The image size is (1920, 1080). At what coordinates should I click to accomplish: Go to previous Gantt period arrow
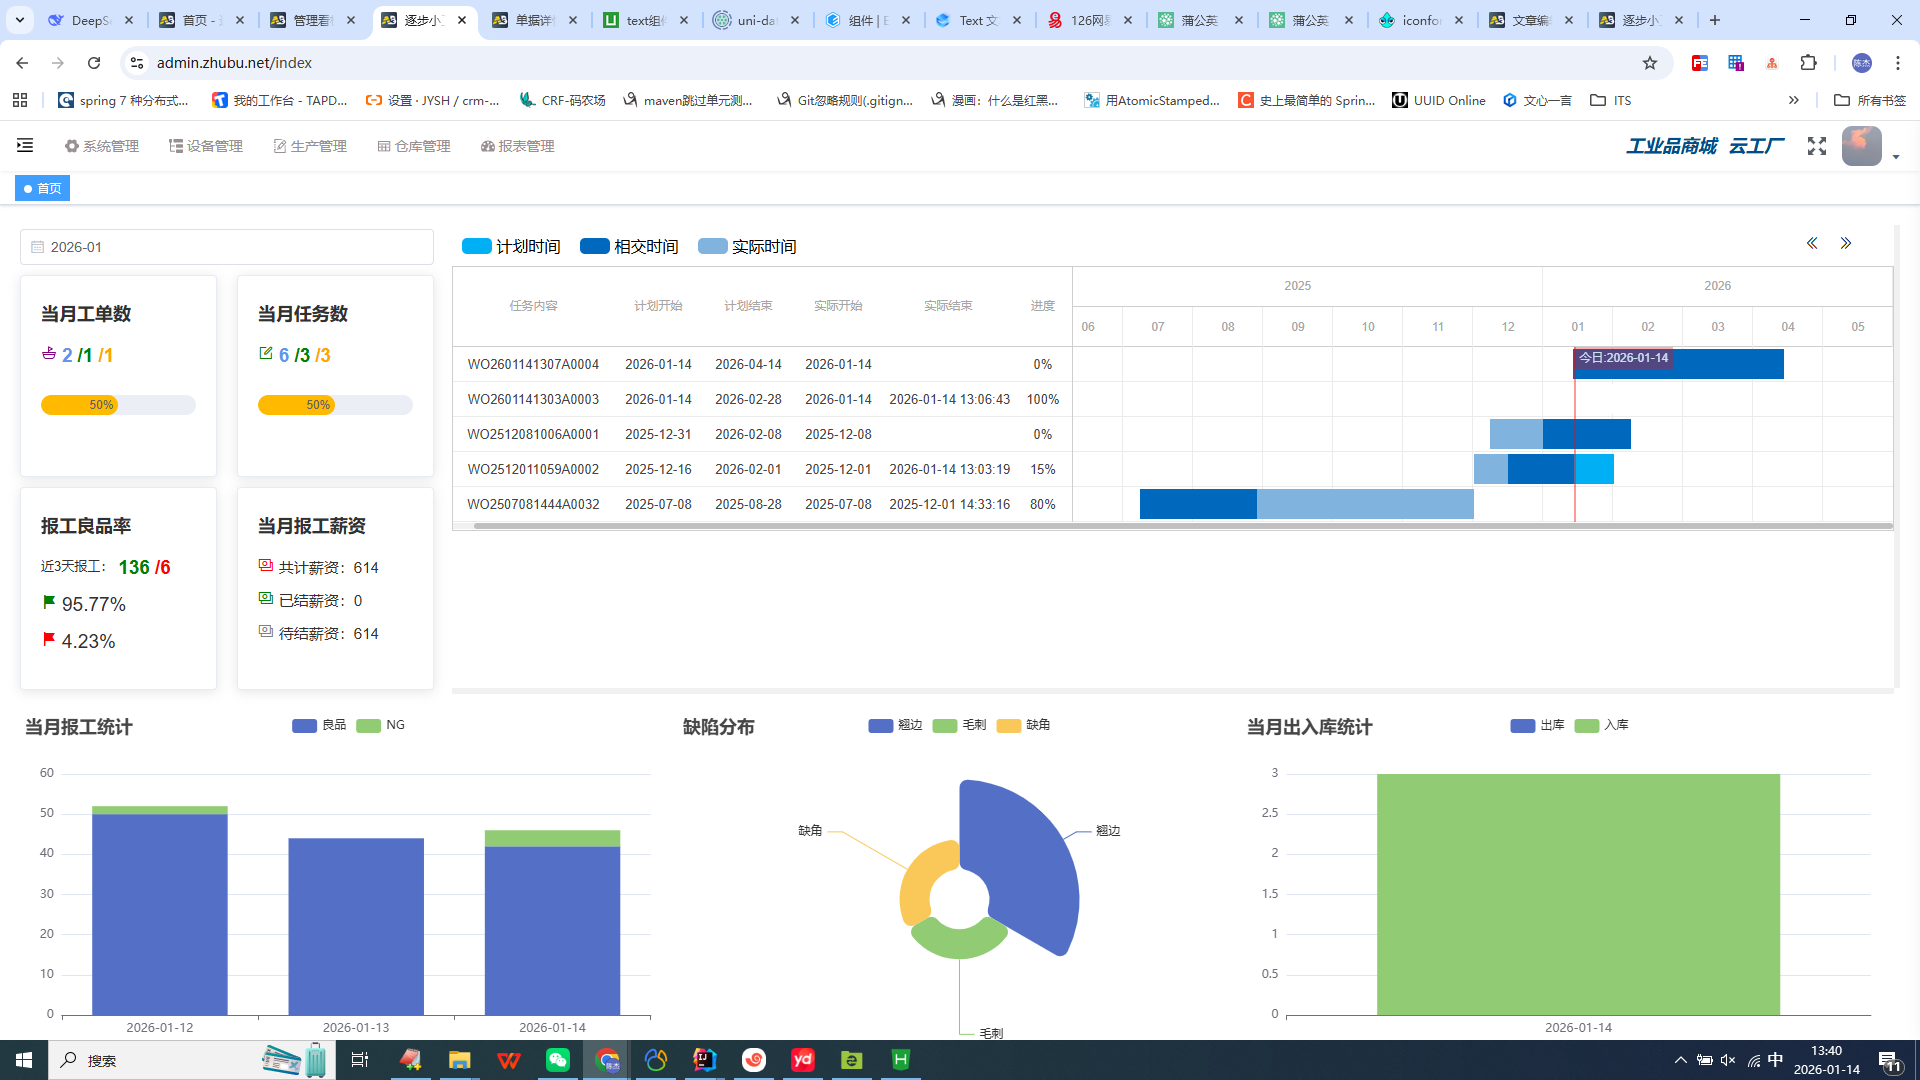[1812, 243]
